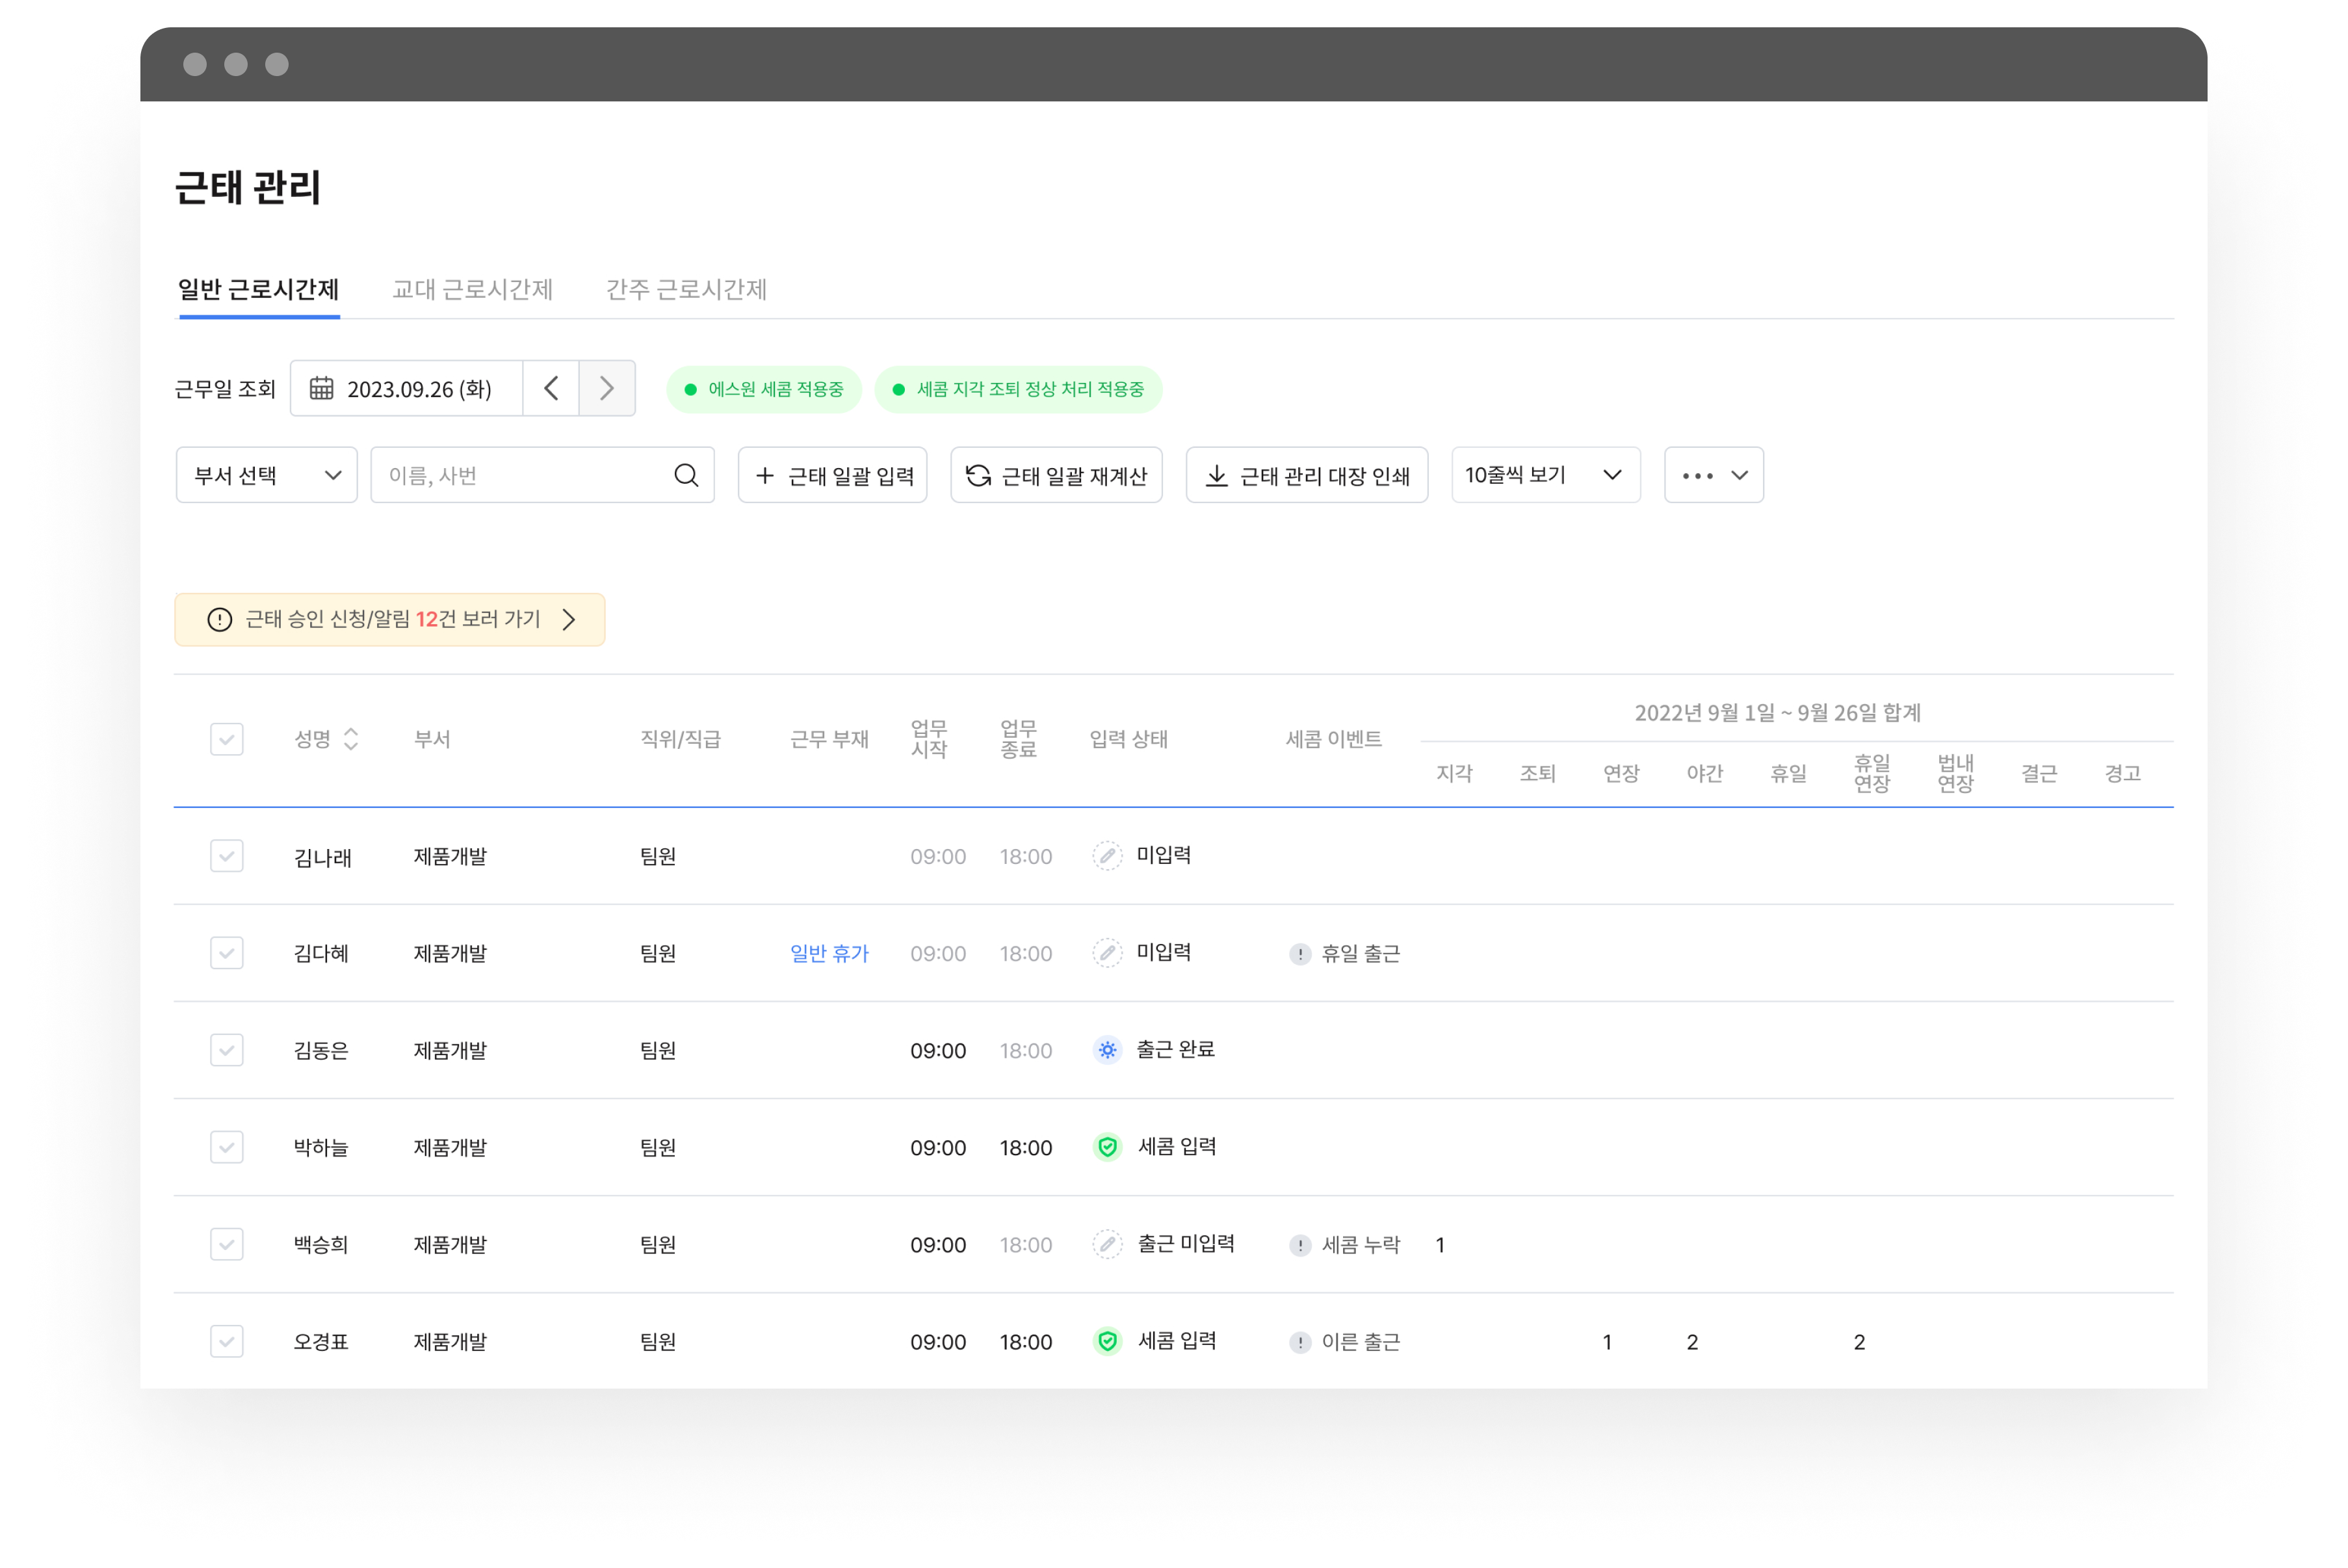Click the search magnifier icon
Screen dimensions: 2348x1568
(x=686, y=475)
